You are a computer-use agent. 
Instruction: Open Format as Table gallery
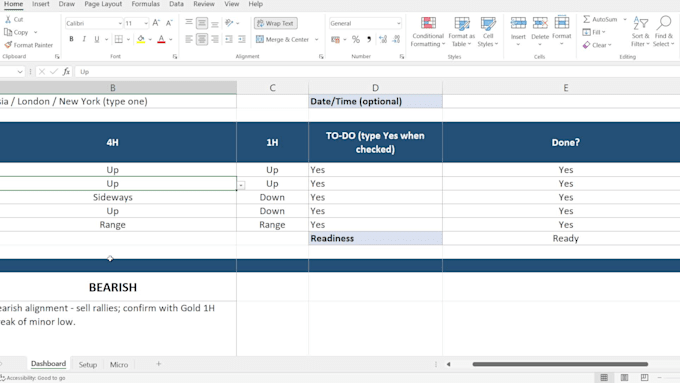(461, 32)
